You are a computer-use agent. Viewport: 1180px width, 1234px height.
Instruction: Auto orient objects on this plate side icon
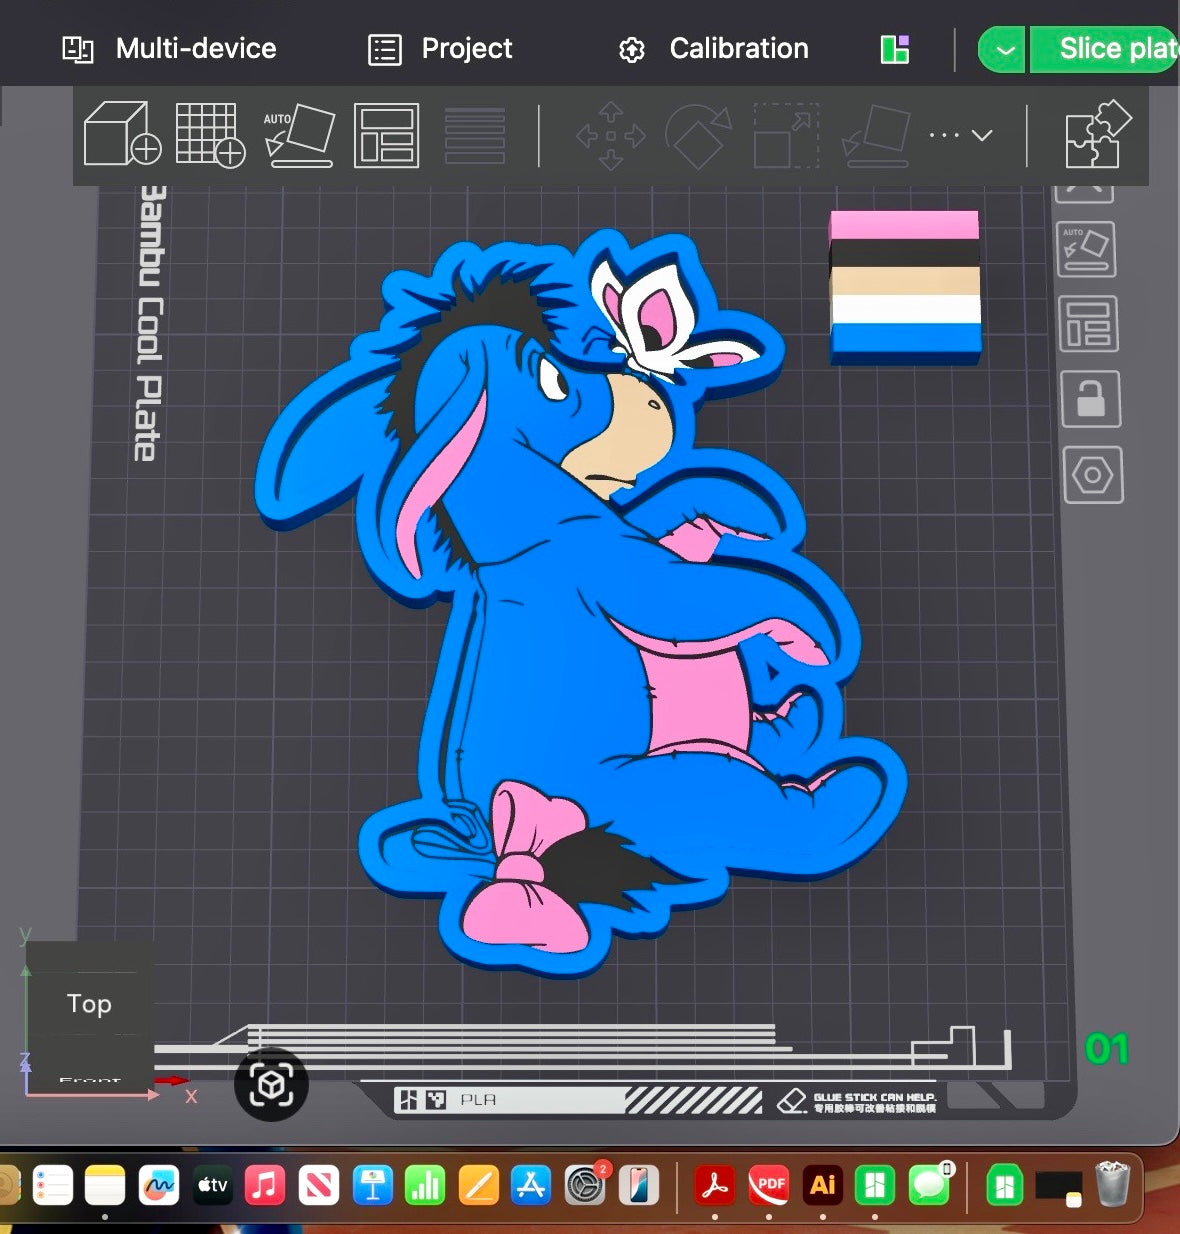click(1086, 250)
